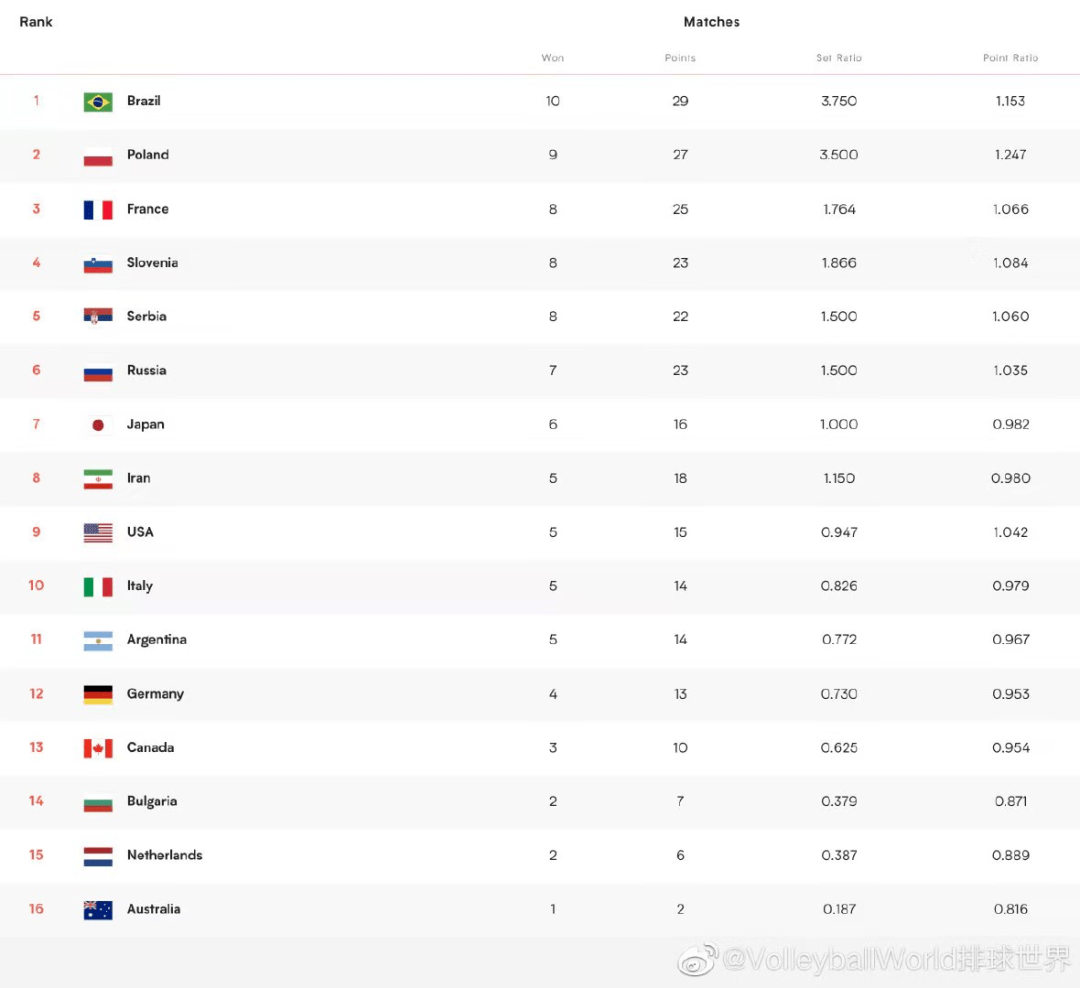Select the France flag icon
1080x988 pixels.
click(x=98, y=209)
